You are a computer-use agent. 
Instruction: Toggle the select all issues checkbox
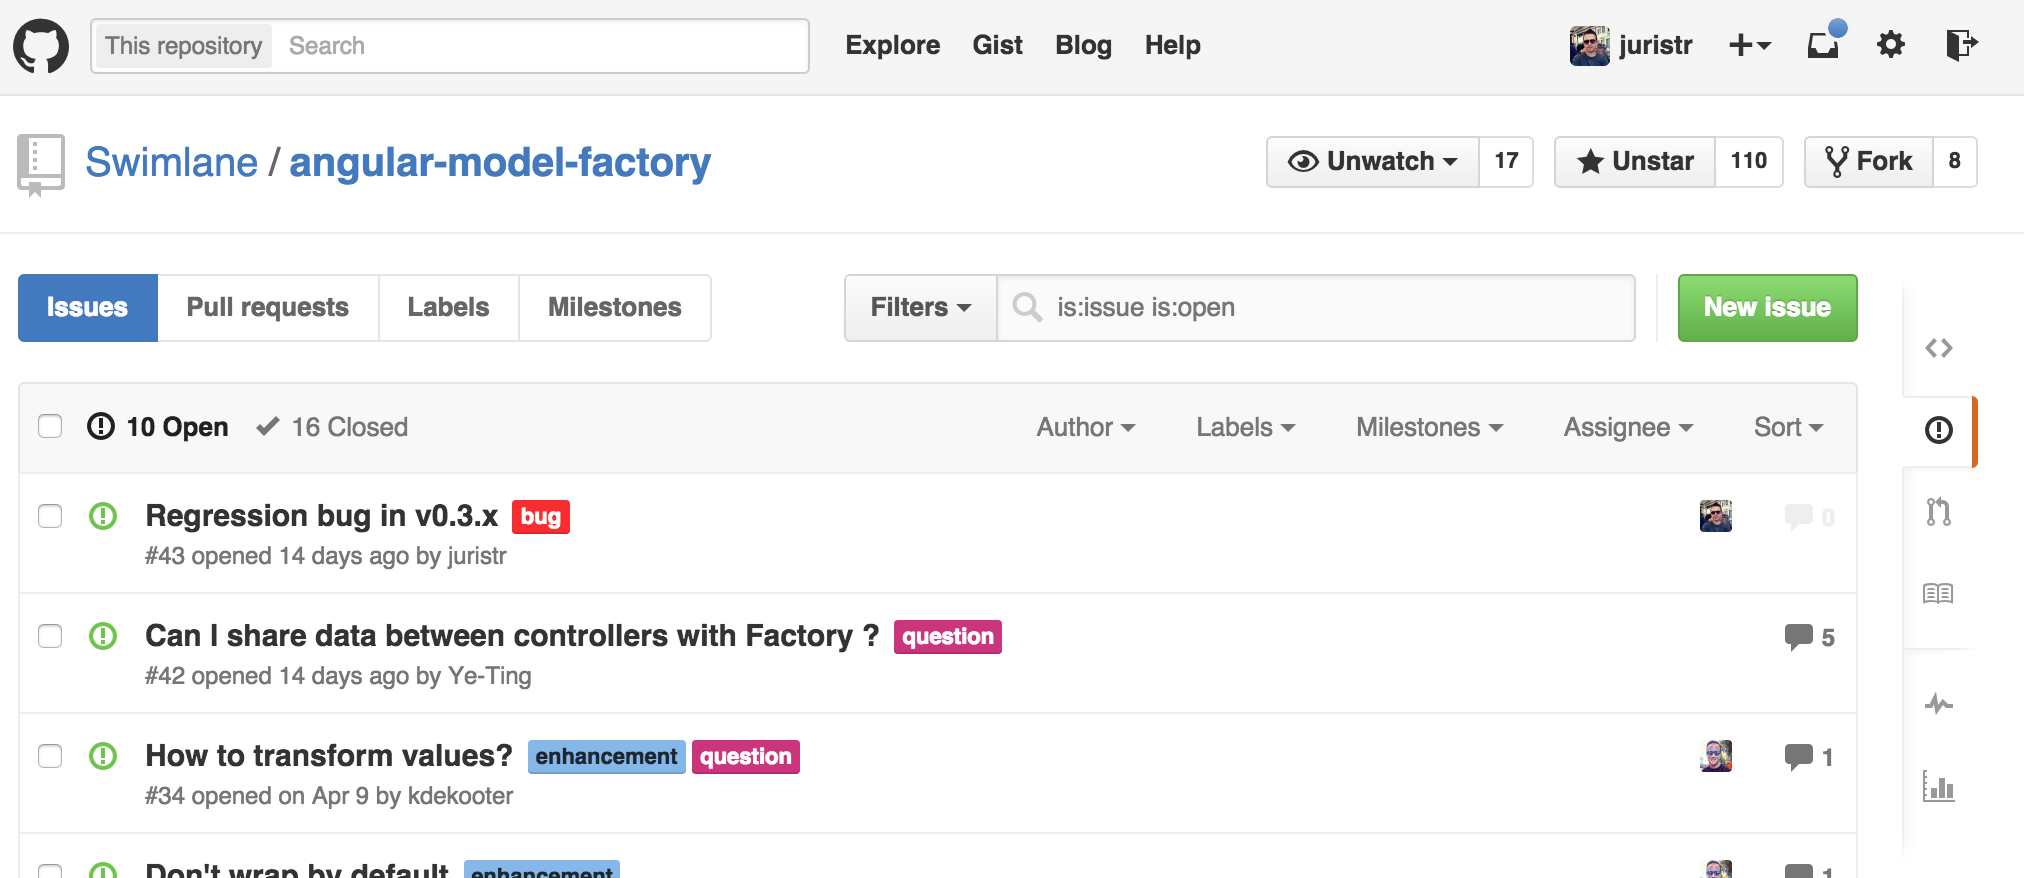(50, 427)
